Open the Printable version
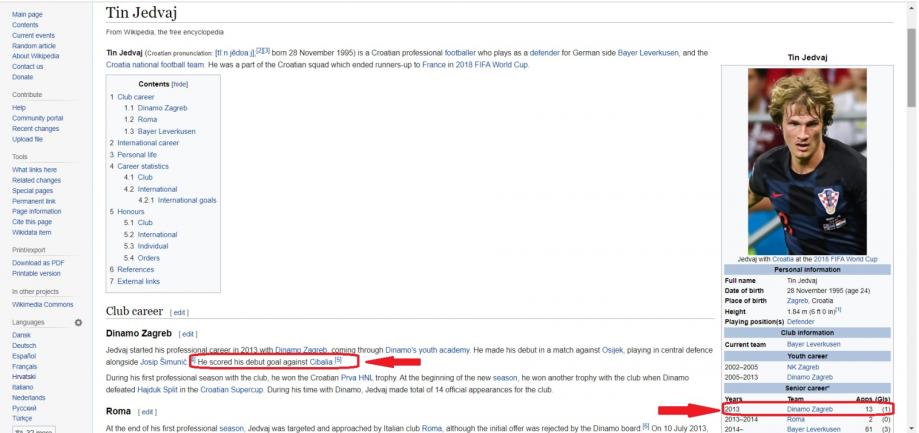919x433 pixels. (x=36, y=274)
